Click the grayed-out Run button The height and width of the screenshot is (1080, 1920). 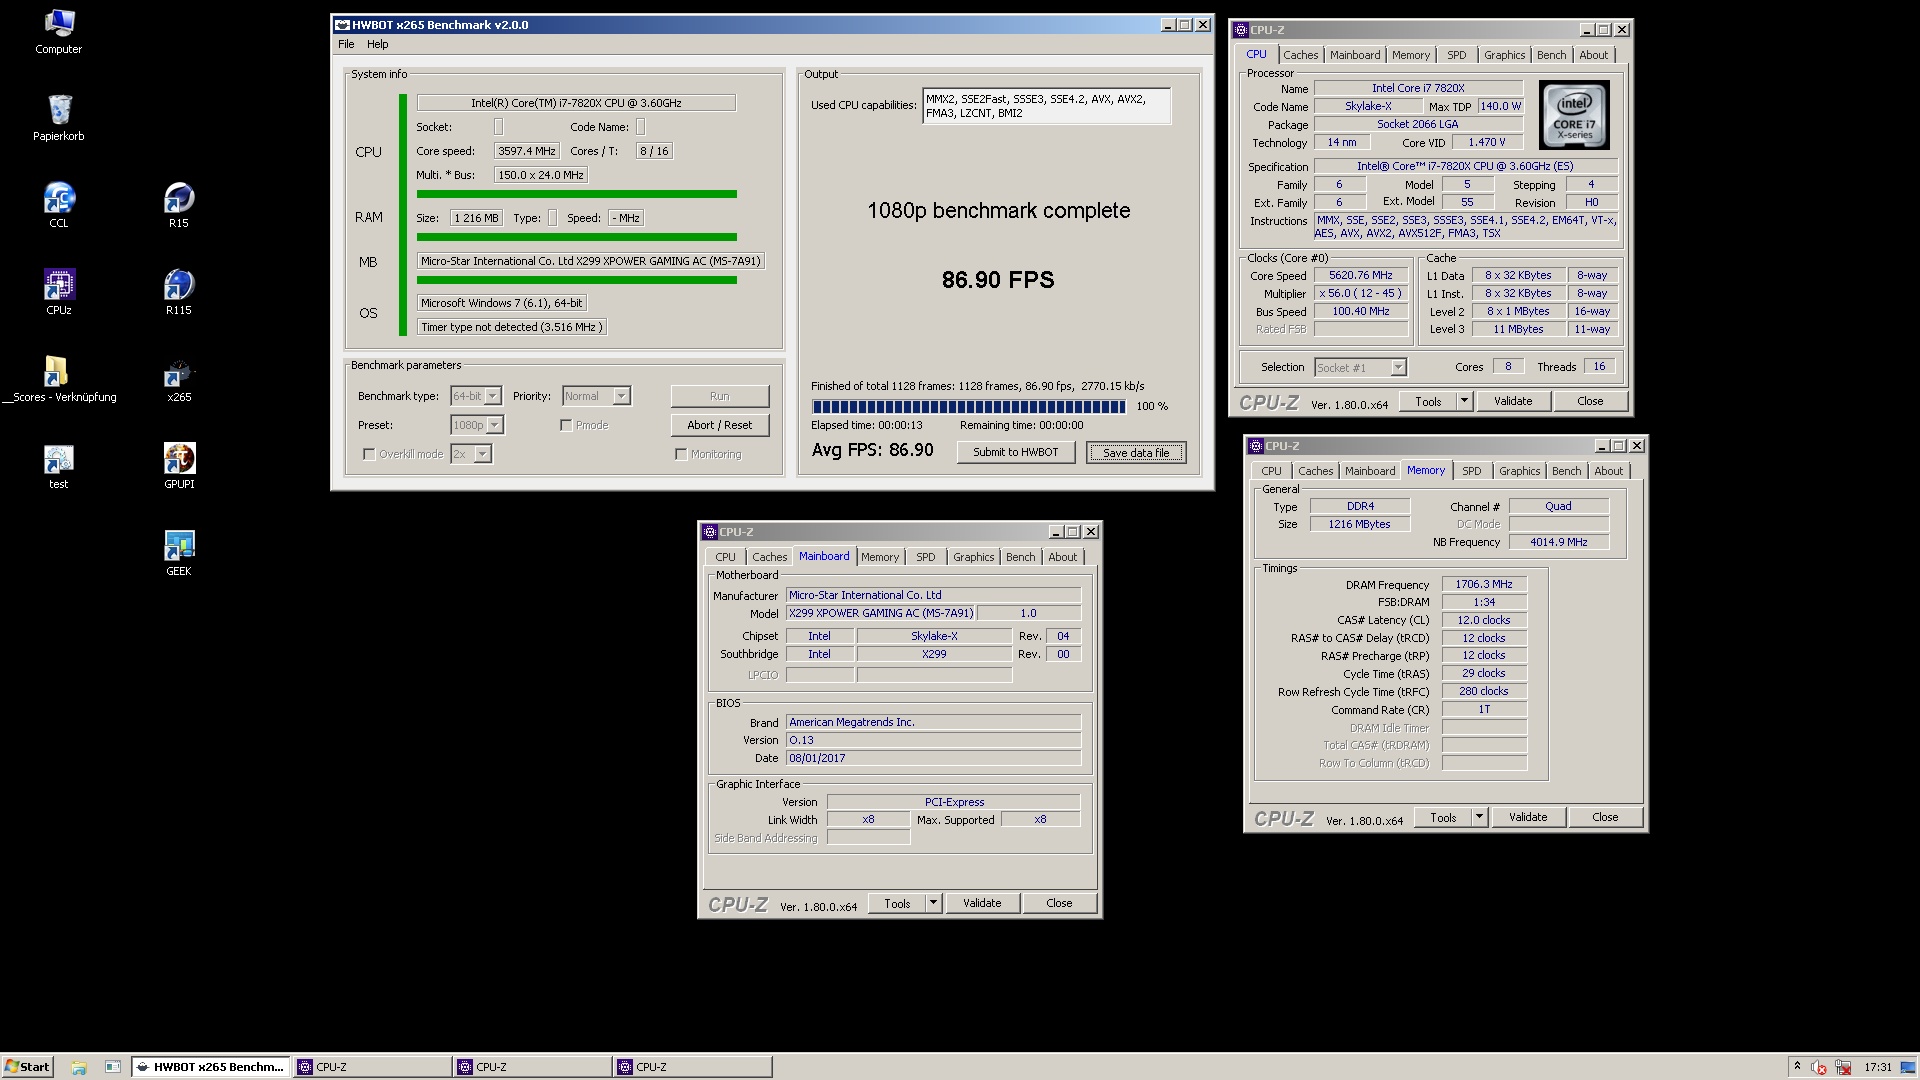pos(719,396)
